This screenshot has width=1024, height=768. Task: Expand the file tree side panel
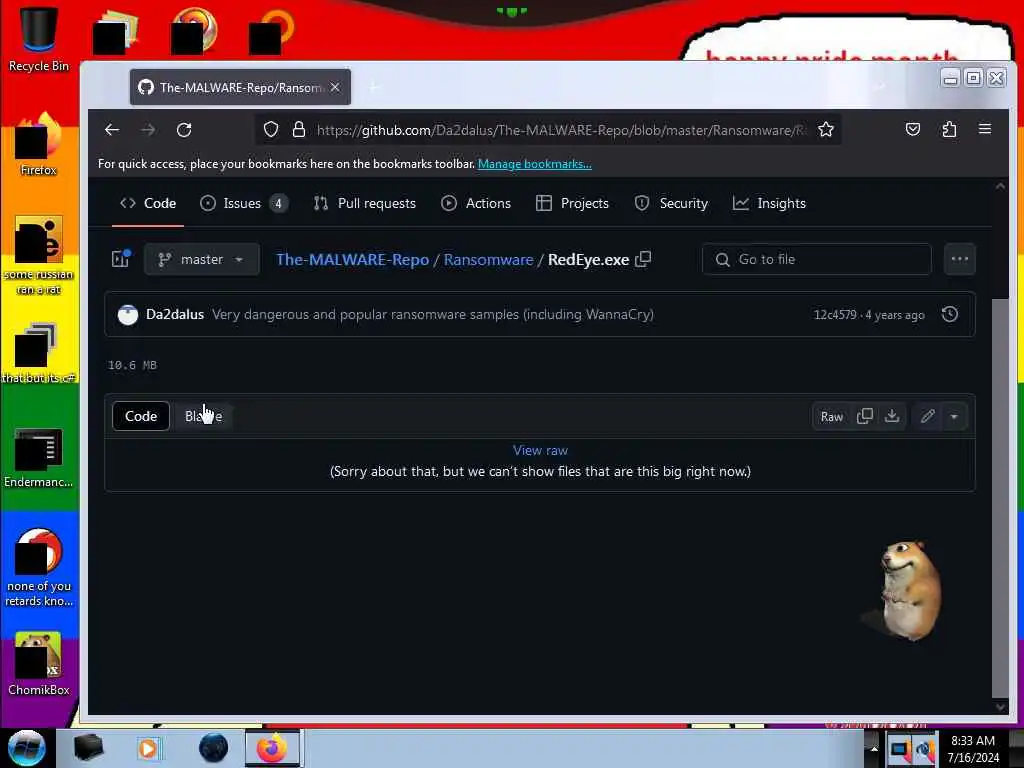pyautogui.click(x=121, y=259)
